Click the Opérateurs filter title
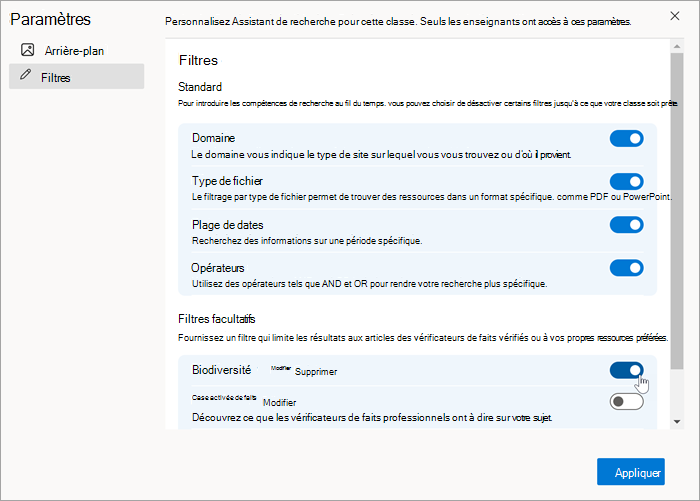This screenshot has height=501, width=700. [218, 268]
